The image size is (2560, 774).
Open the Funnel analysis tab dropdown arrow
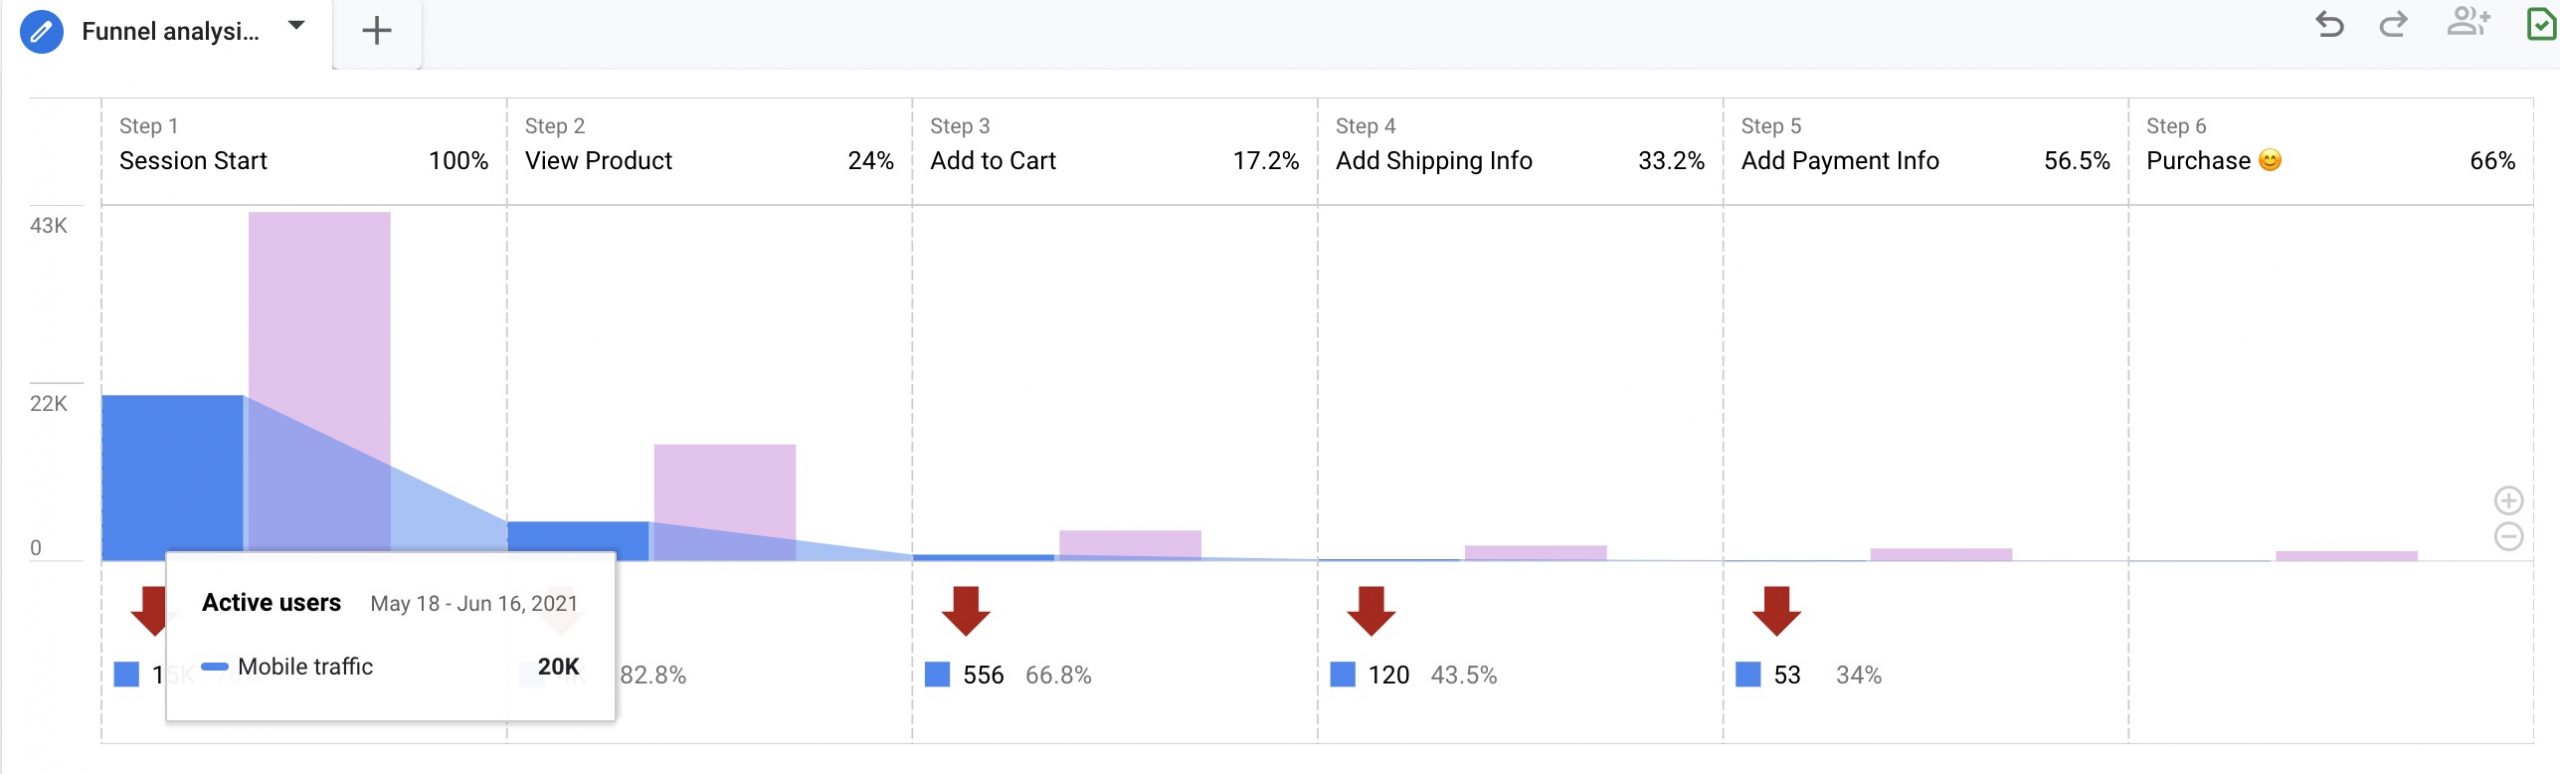pos(296,26)
